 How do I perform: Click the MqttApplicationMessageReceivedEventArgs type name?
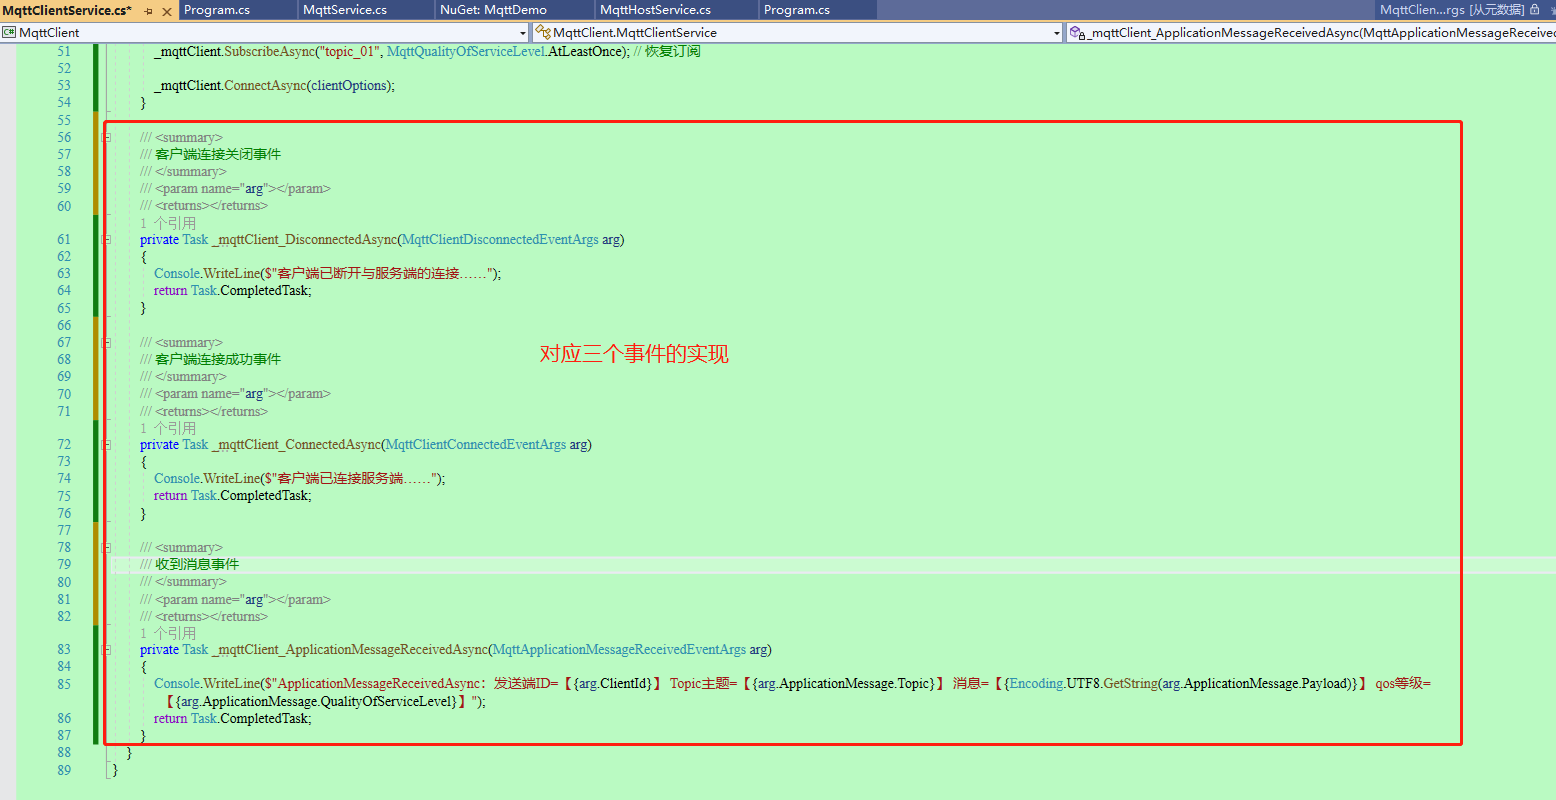[619, 650]
